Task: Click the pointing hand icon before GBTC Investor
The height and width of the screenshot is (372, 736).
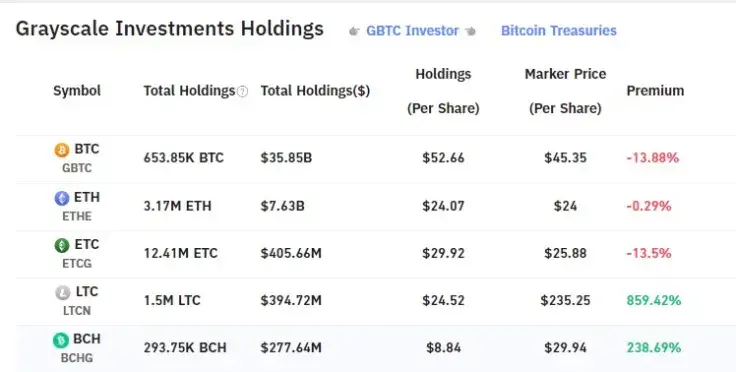Action: pos(354,31)
